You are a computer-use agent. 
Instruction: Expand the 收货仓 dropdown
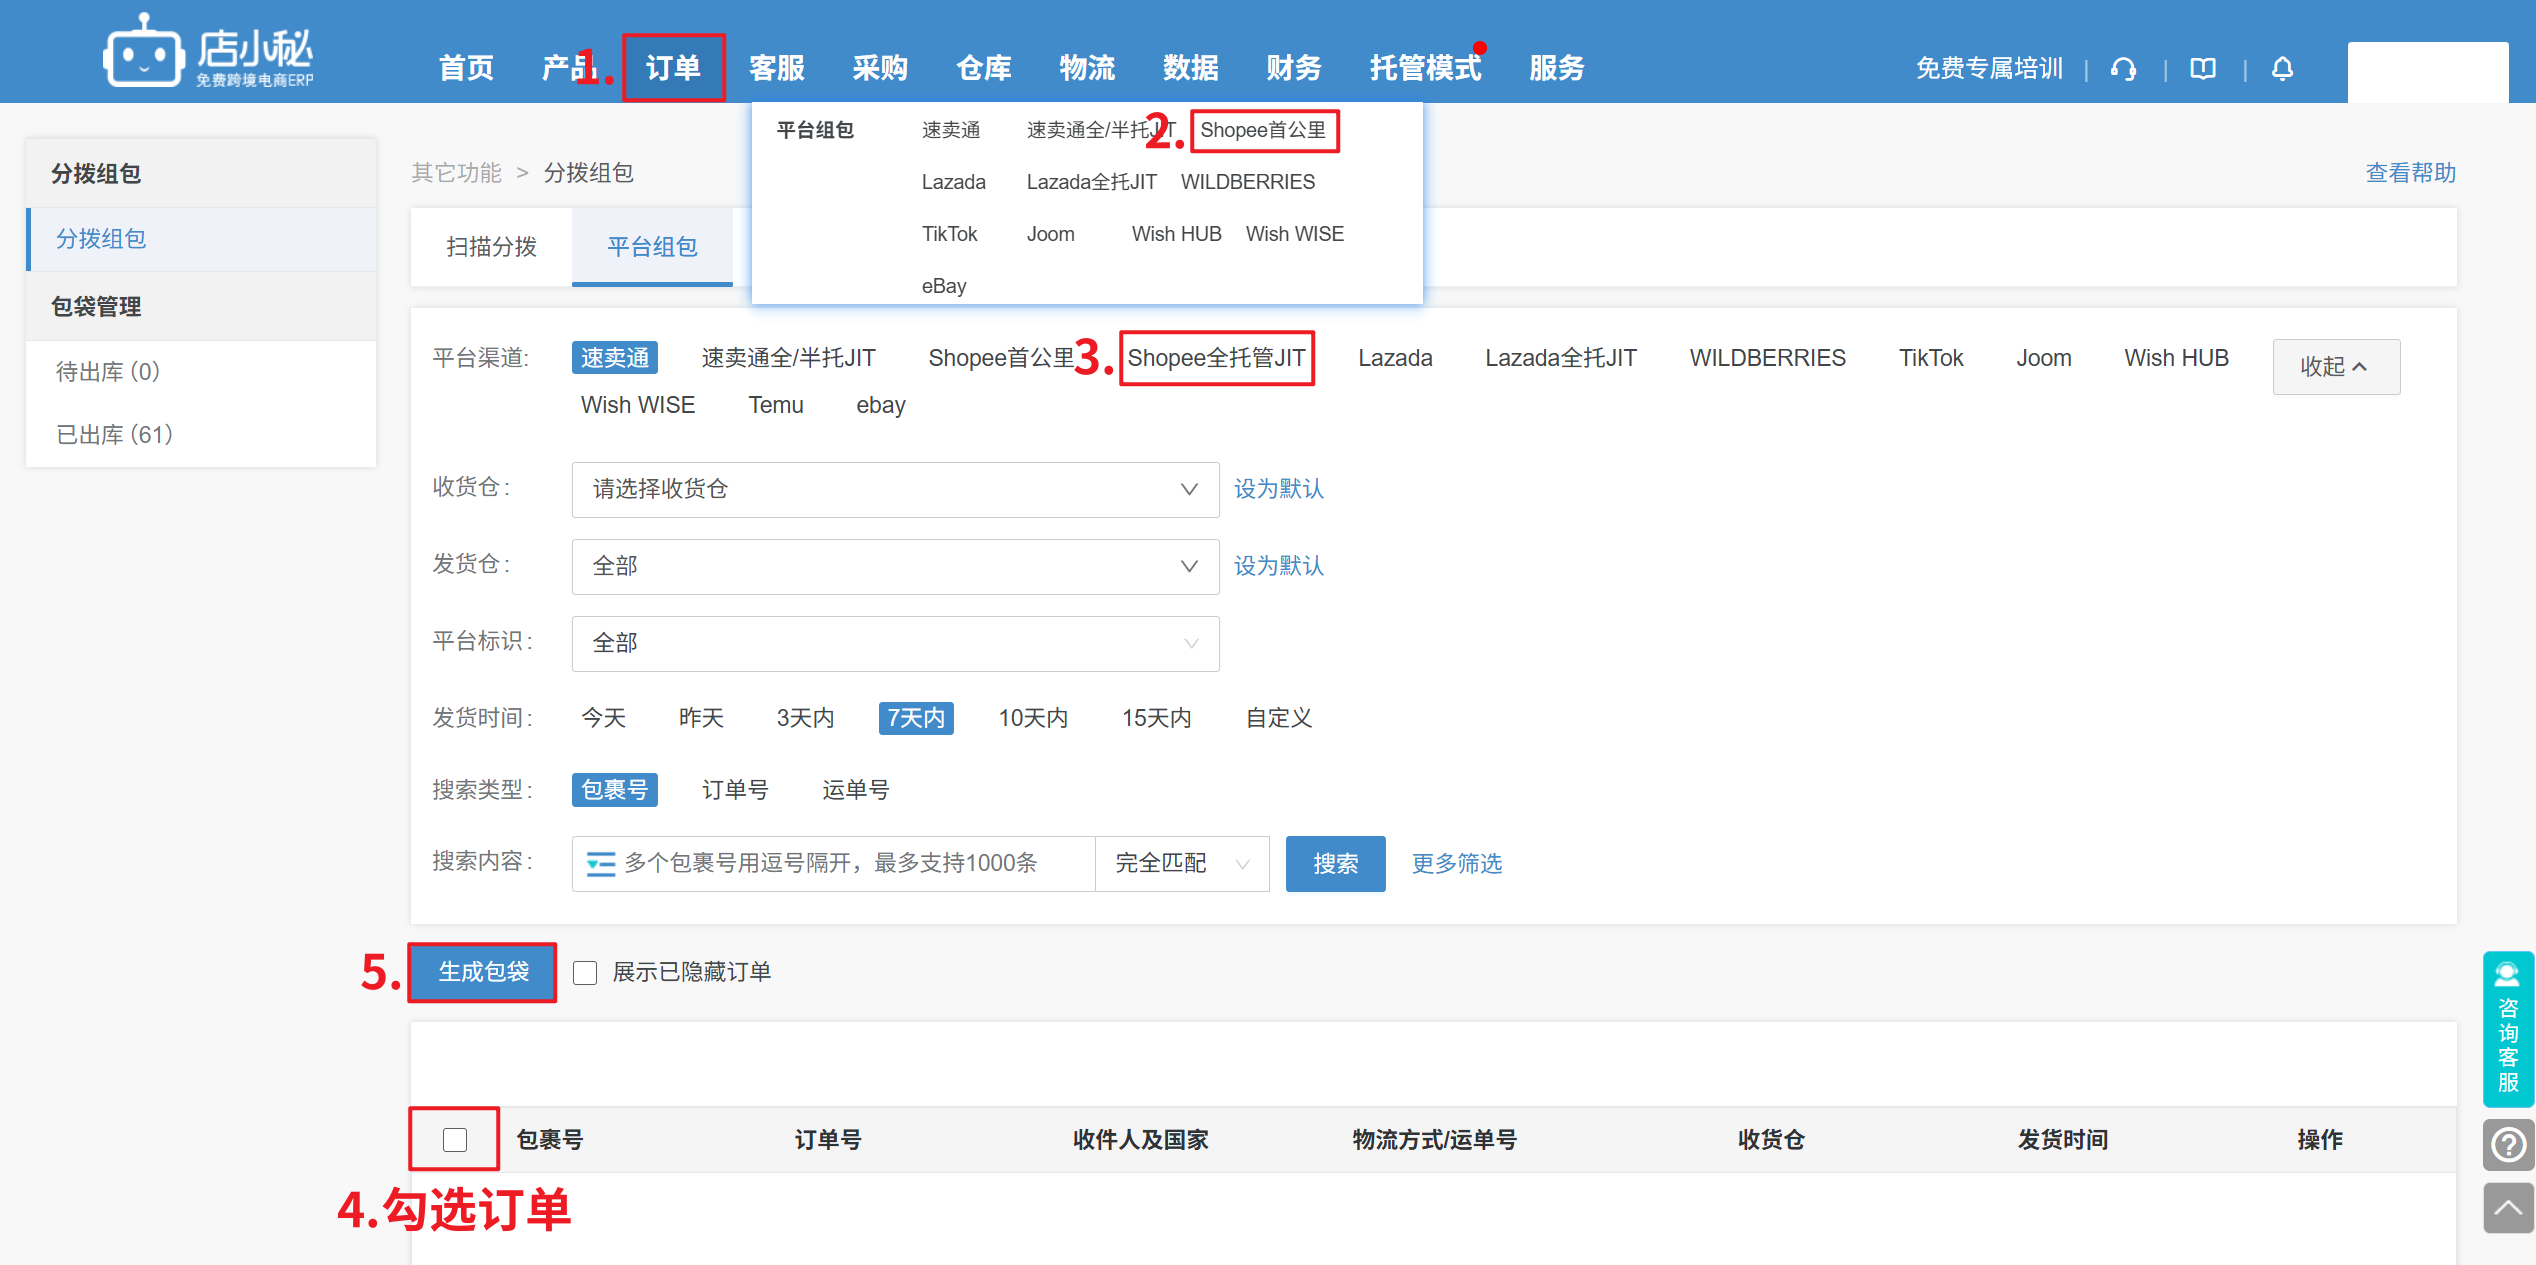tap(895, 489)
